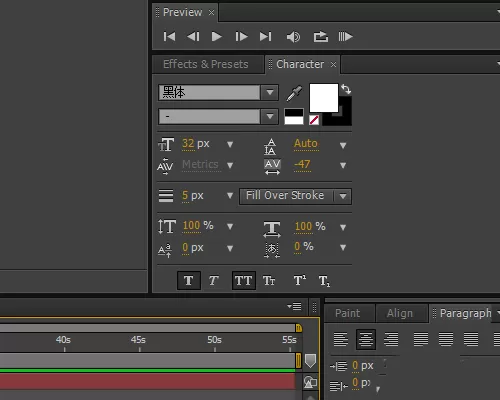Click the red layer duration bar

(x=147, y=381)
